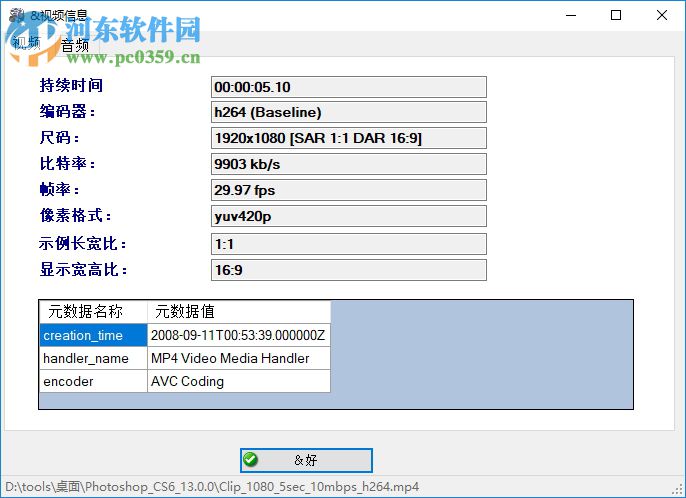Click the 比特率 label
Image resolution: width=686 pixels, height=498 pixels.
[67, 164]
